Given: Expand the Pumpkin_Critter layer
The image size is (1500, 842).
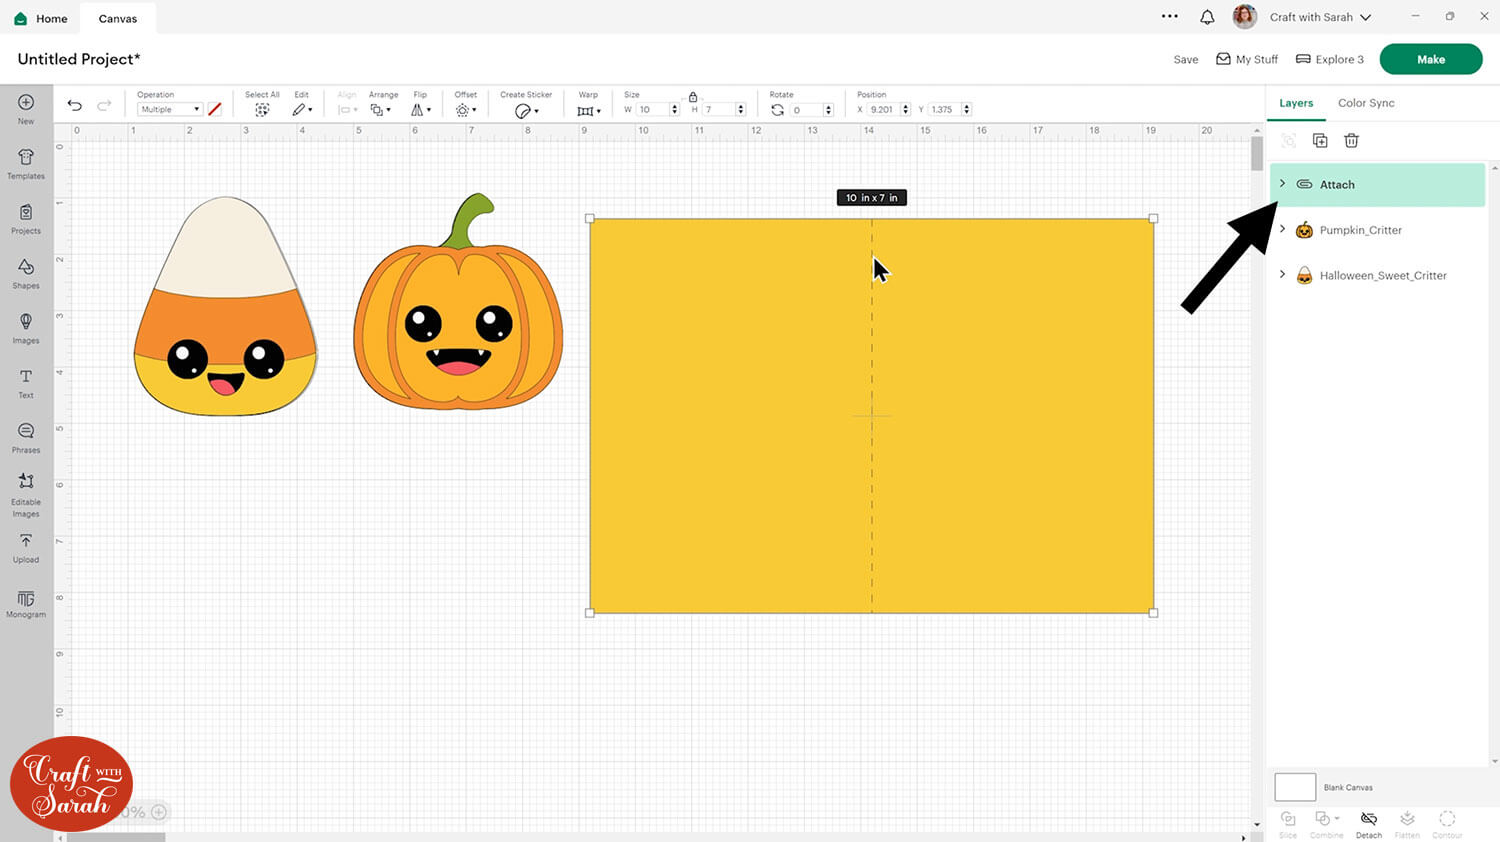Looking at the screenshot, I should click(x=1282, y=229).
